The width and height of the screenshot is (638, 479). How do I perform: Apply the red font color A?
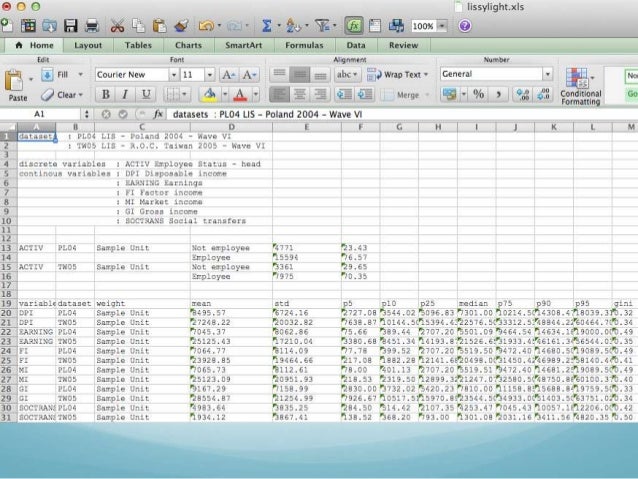point(240,94)
